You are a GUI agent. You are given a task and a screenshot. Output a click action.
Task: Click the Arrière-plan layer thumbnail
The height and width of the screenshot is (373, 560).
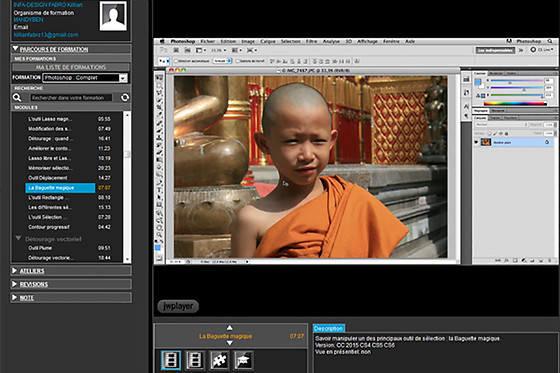[x=486, y=142]
